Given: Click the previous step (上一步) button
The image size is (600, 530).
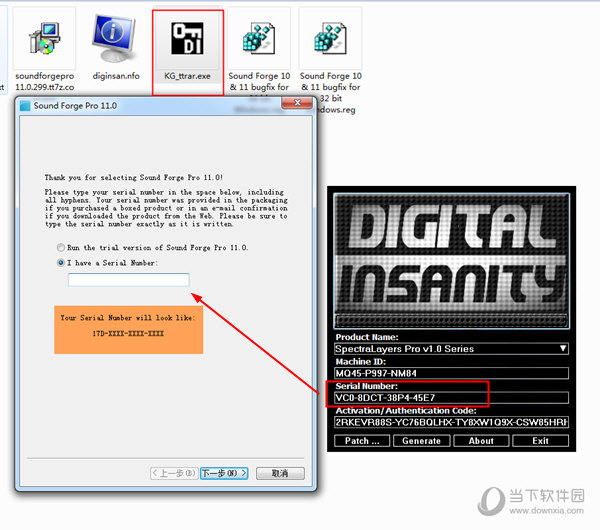Looking at the screenshot, I should point(174,473).
